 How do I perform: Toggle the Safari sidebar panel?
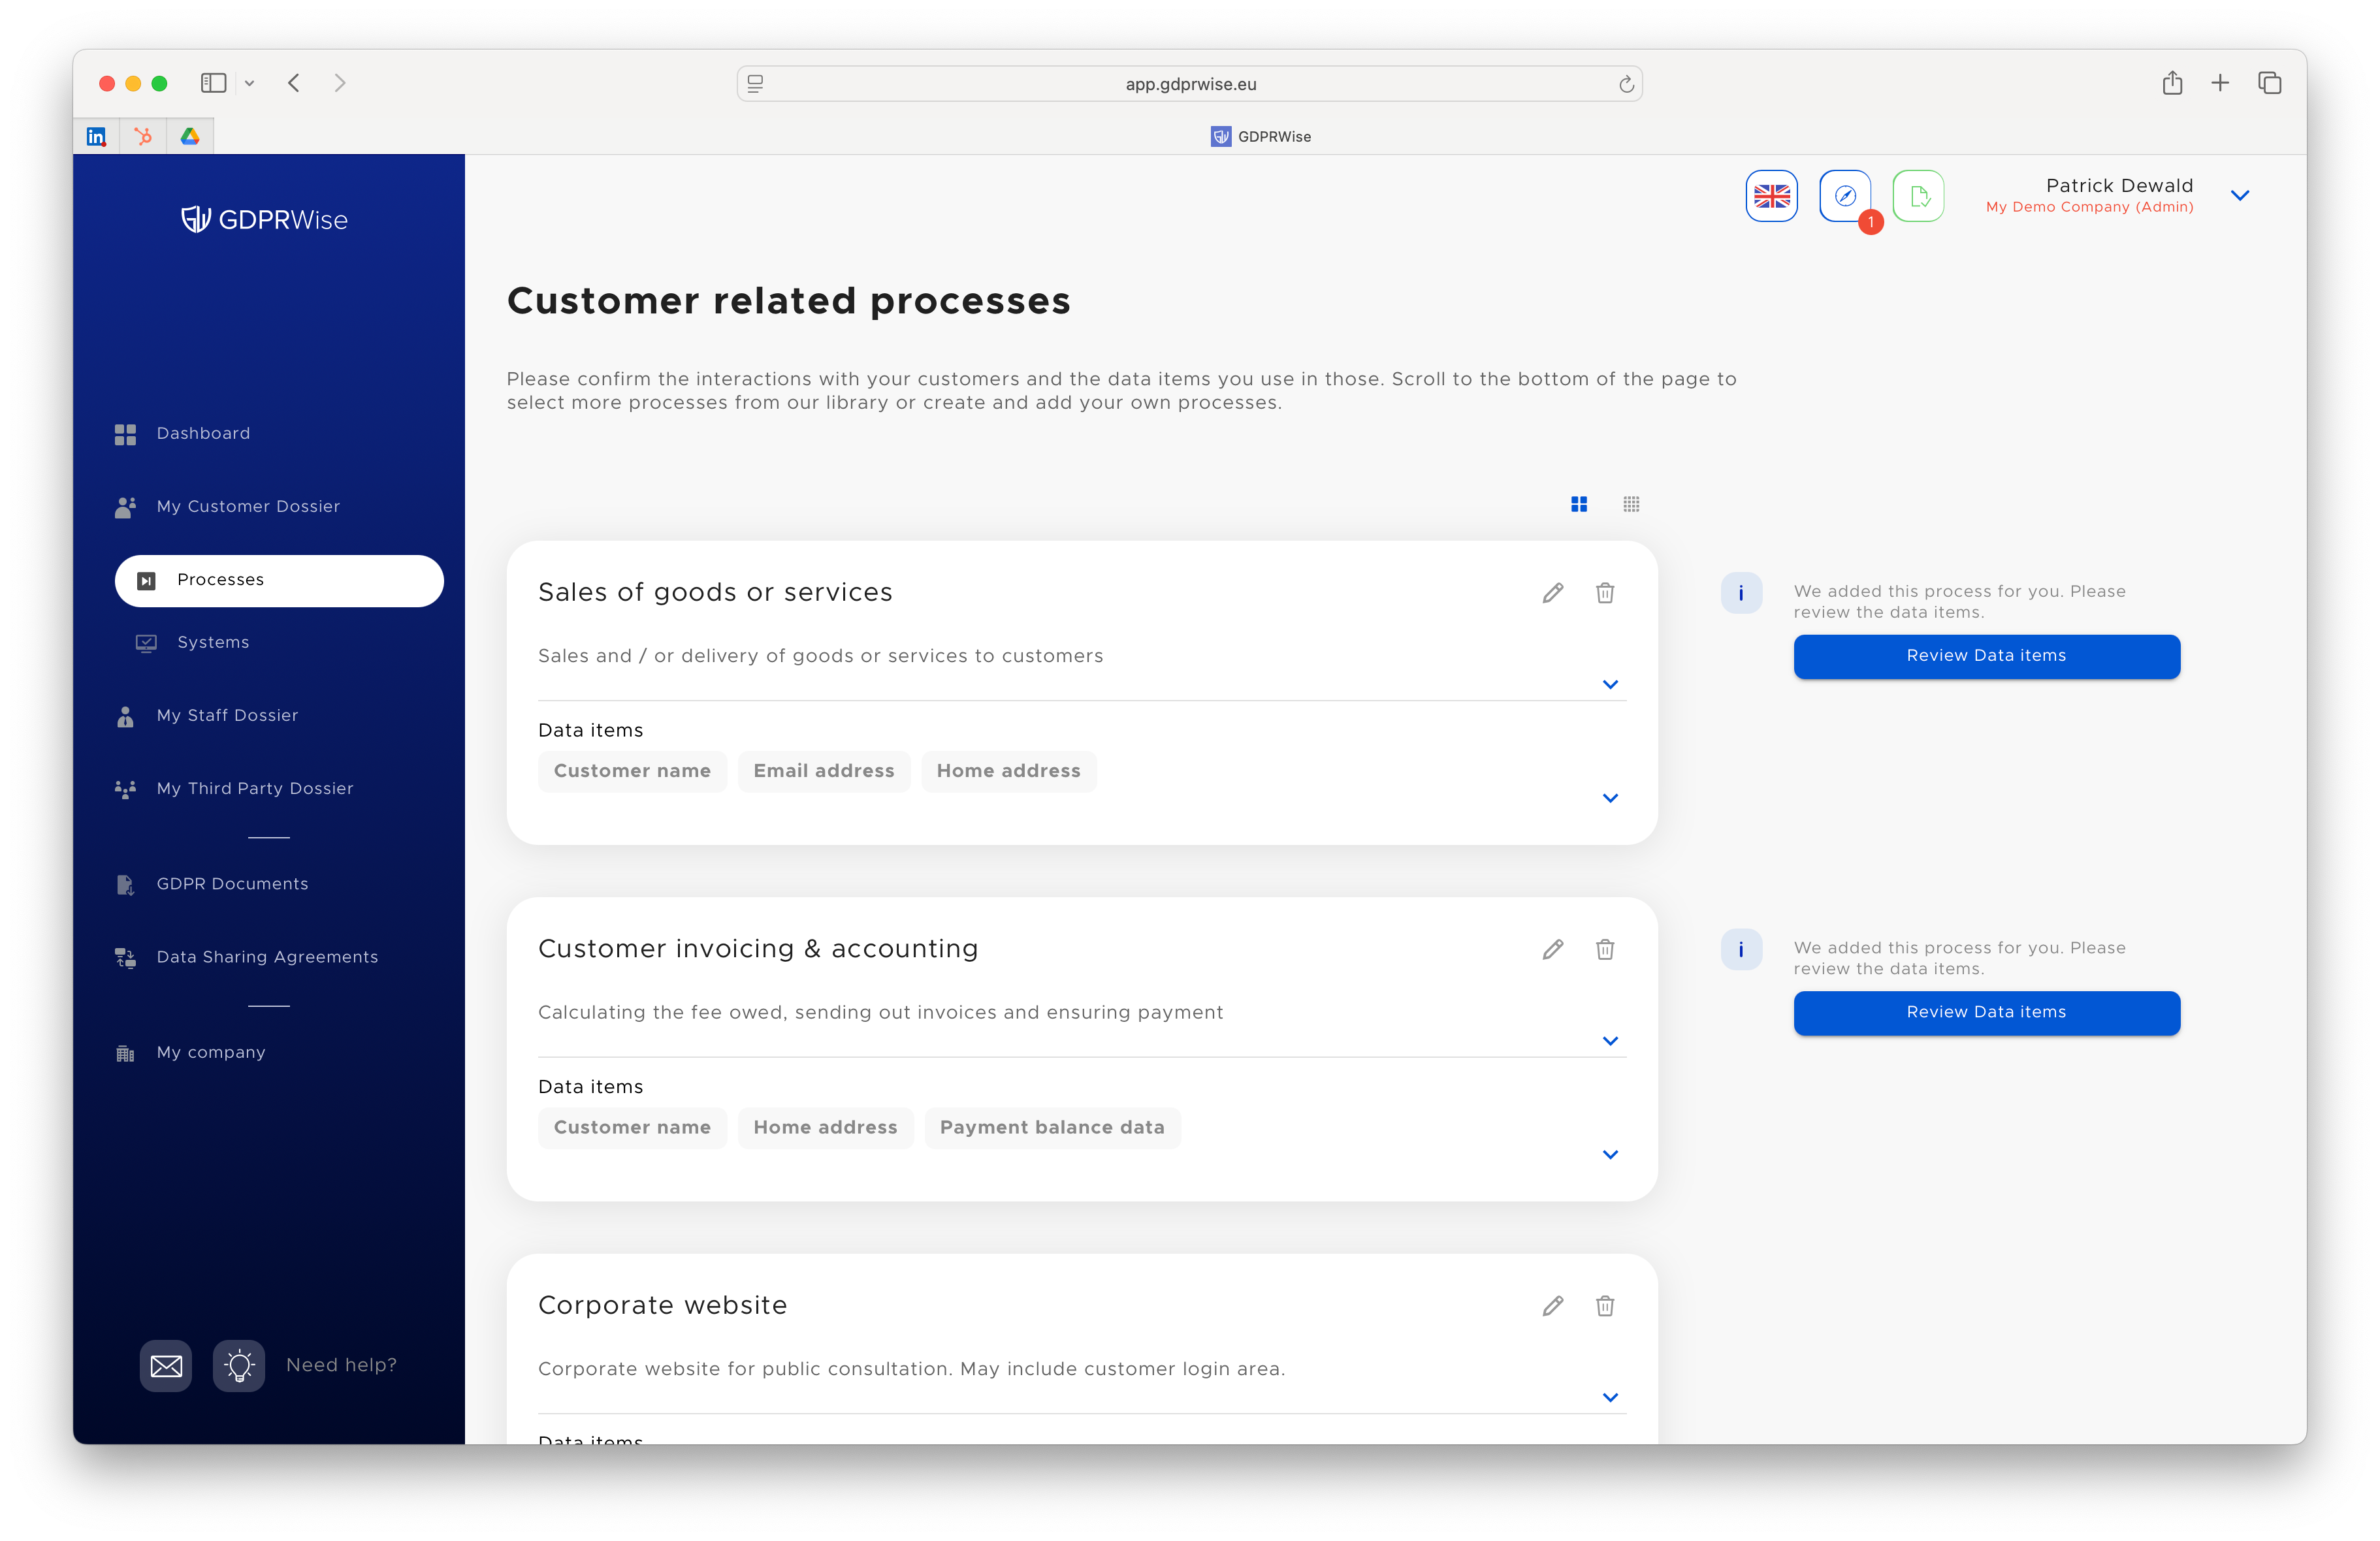tap(213, 83)
